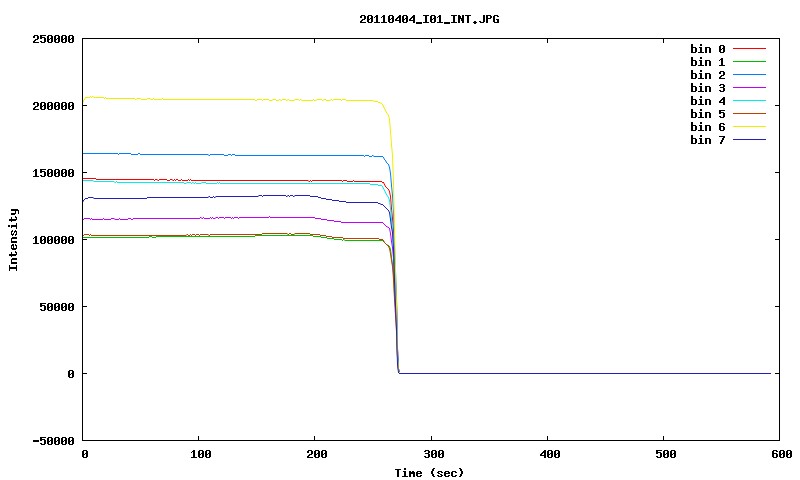Image resolution: width=800 pixels, height=480 pixels.
Task: Click the cyan bin 4 legend line sample
Action: click(x=749, y=101)
